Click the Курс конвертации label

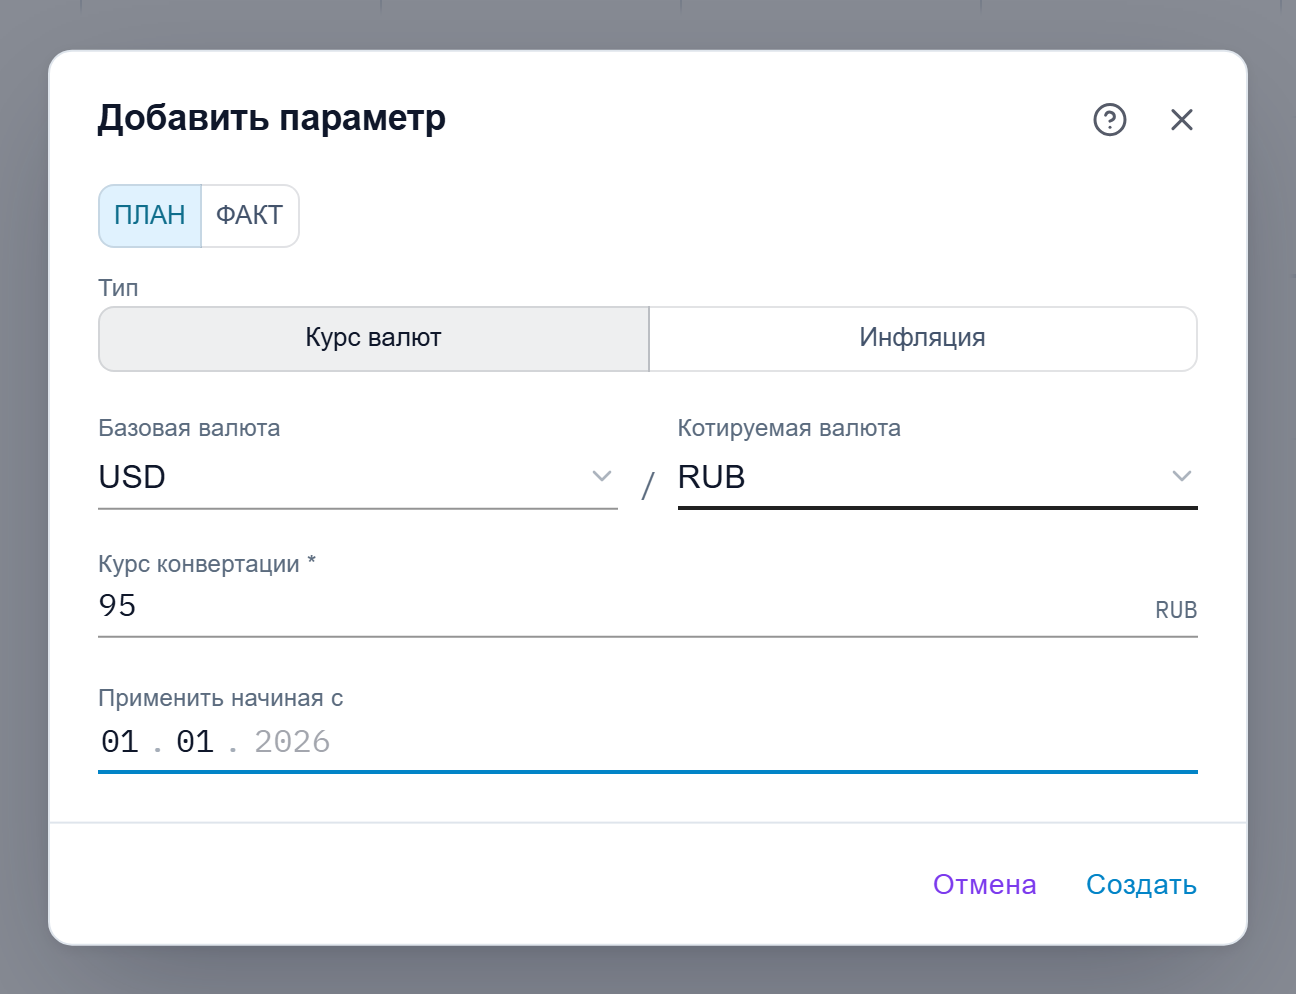click(x=207, y=564)
